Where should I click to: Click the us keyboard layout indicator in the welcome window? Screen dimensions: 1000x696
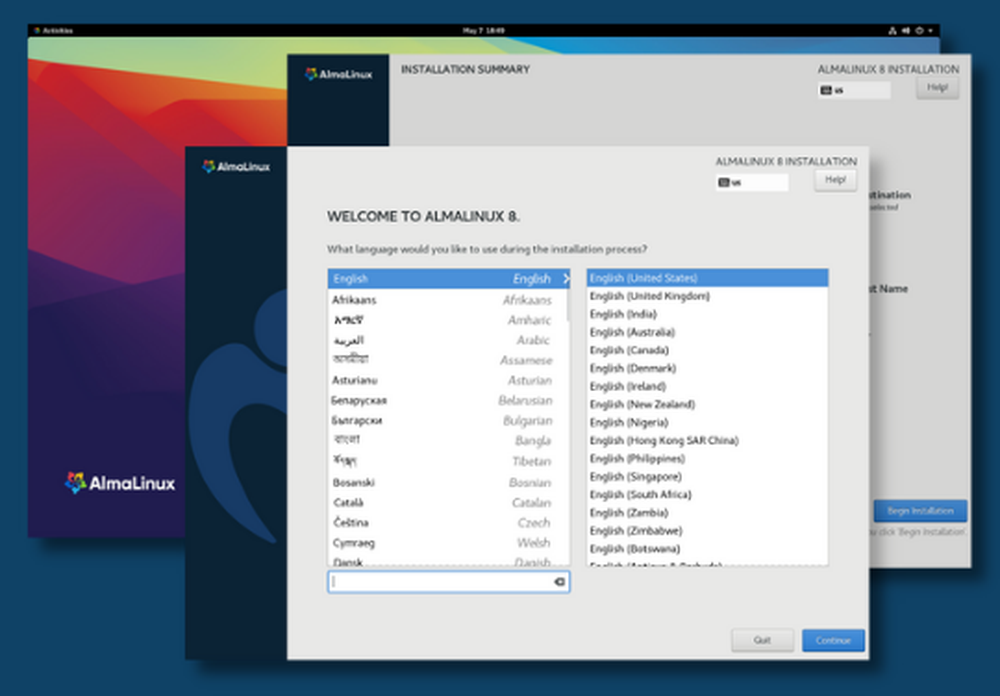pyautogui.click(x=752, y=182)
